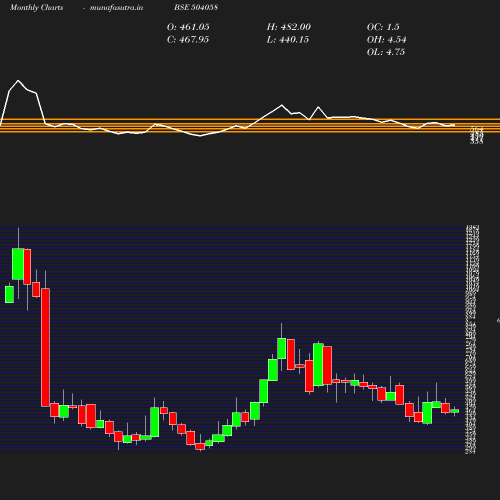Click the 'Monthly Charts' title text
This screenshot has width=500, height=500.
37,7
